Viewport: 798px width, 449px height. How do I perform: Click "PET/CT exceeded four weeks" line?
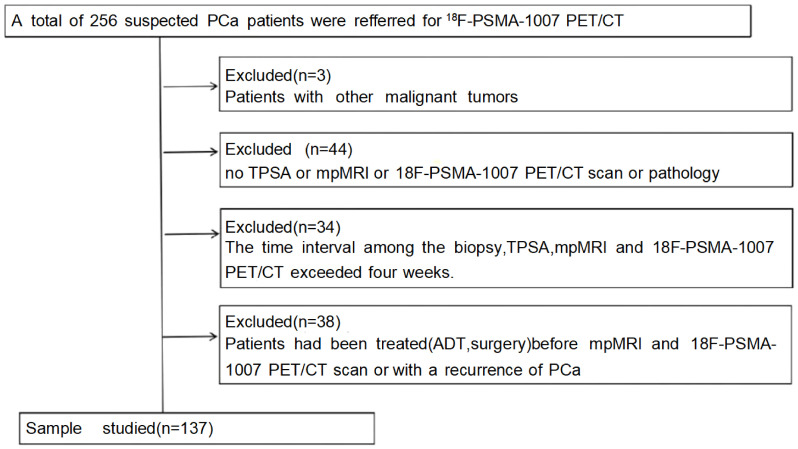click(x=339, y=272)
